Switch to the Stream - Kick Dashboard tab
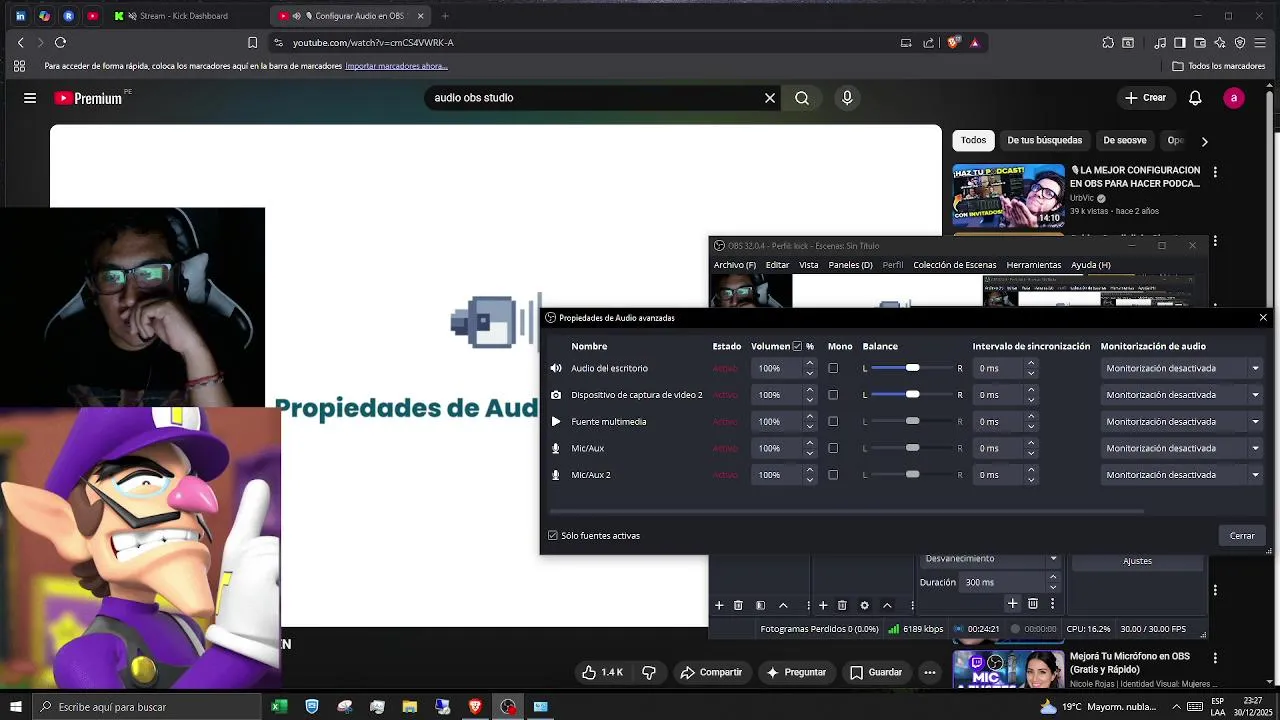The image size is (1280, 720). point(183,16)
